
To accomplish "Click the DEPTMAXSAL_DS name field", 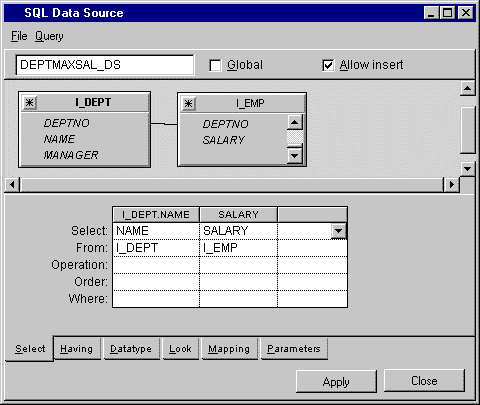I will 105,65.
